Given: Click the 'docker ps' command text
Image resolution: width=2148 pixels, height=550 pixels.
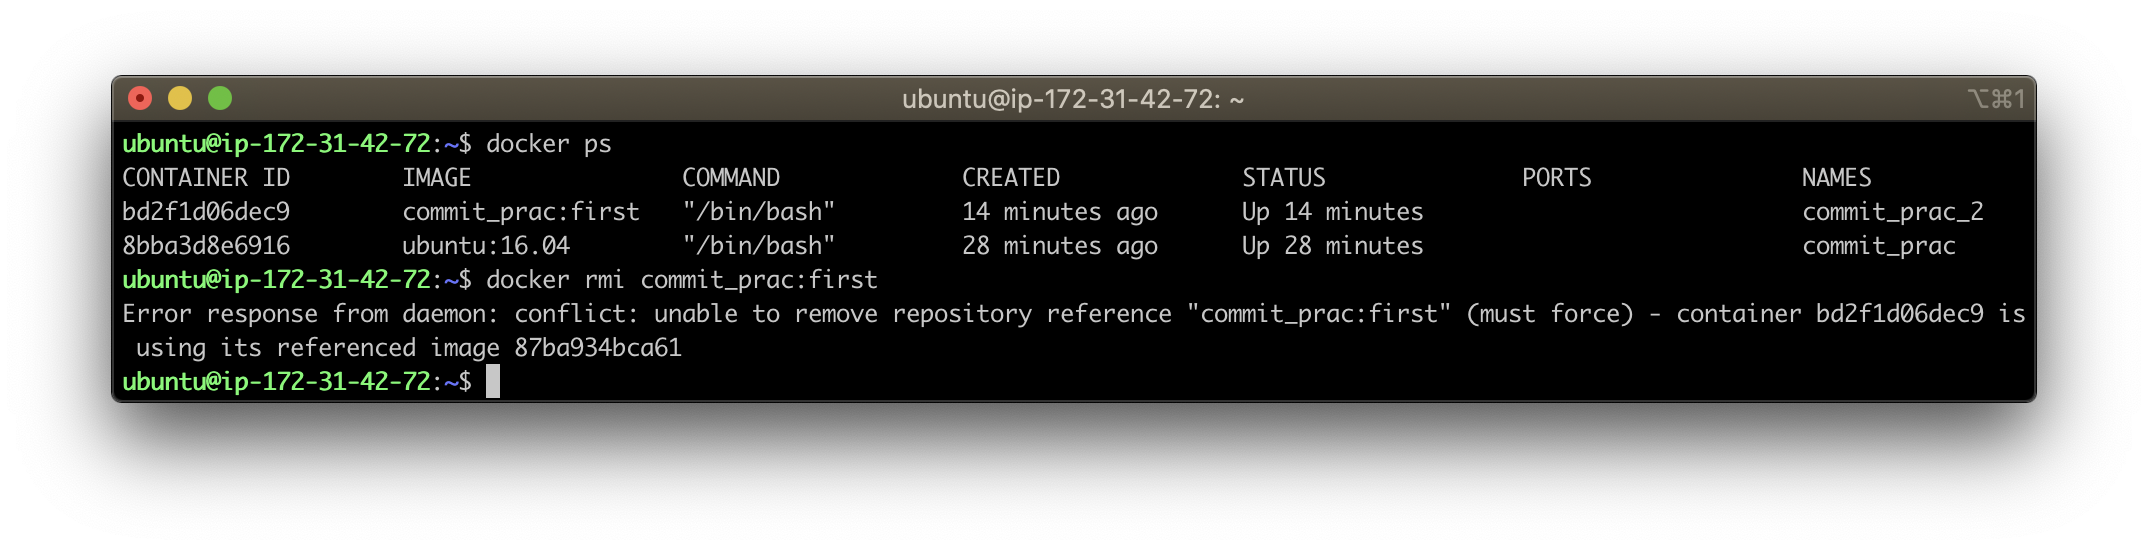Looking at the screenshot, I should click(x=549, y=144).
